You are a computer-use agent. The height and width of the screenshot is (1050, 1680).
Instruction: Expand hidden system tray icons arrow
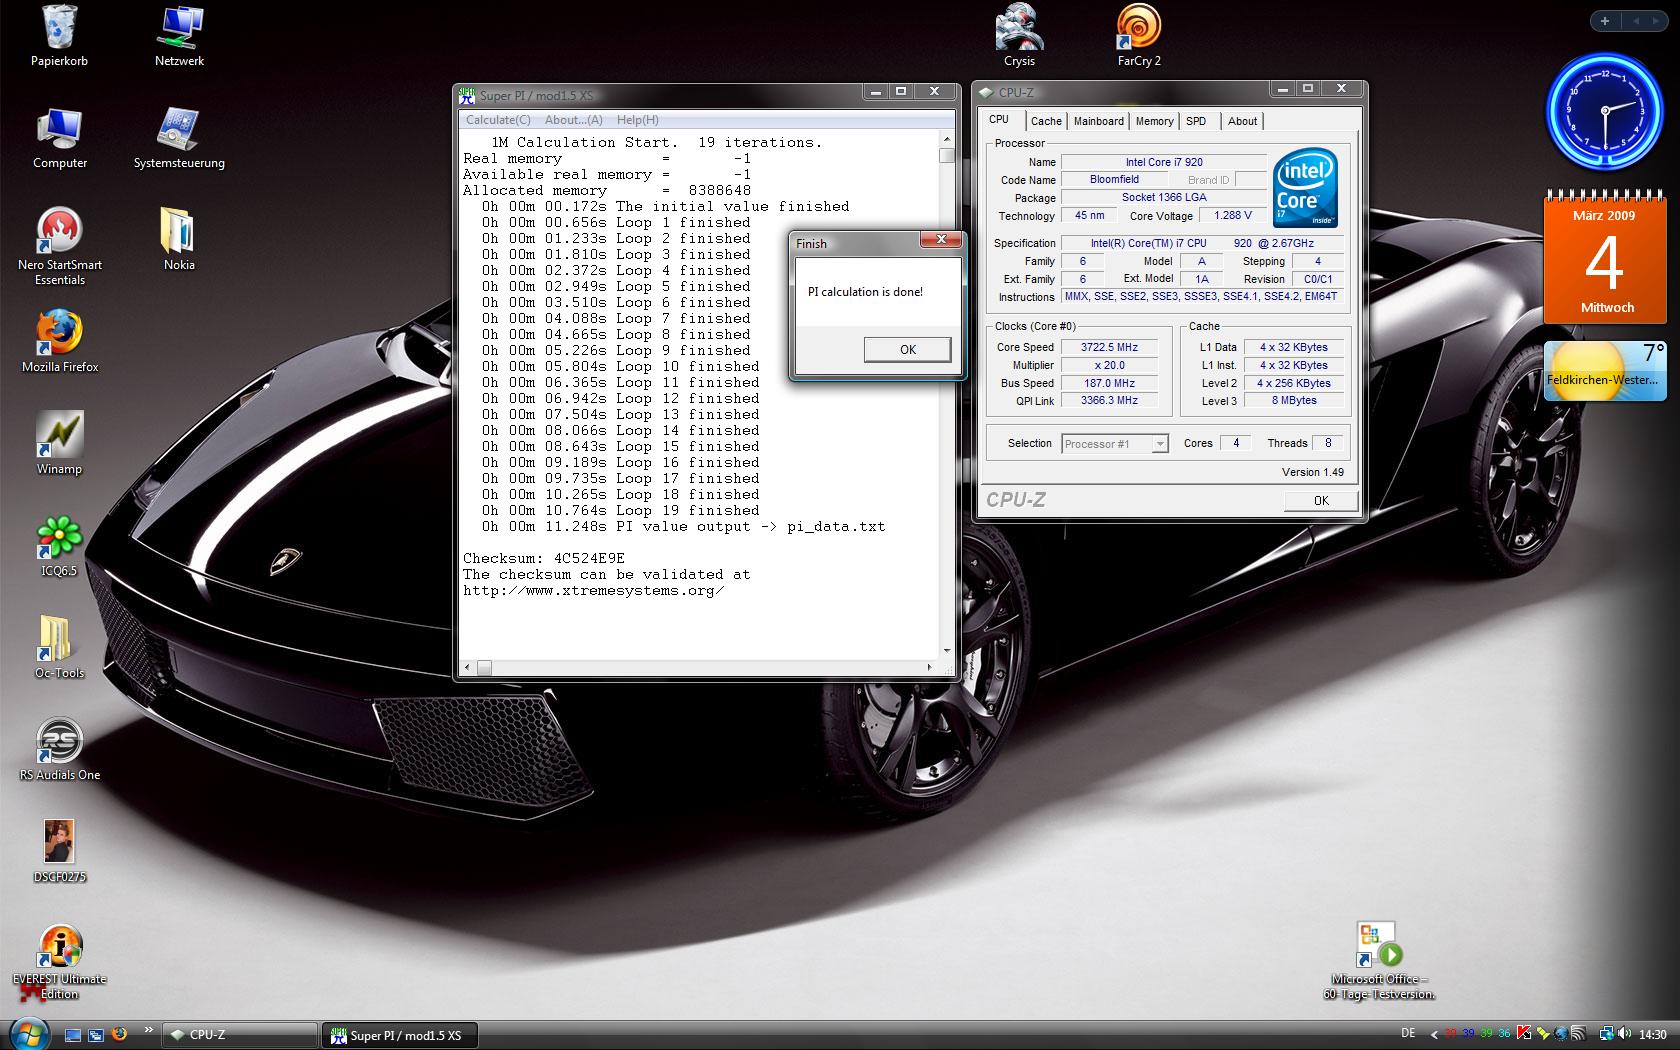1435,1035
